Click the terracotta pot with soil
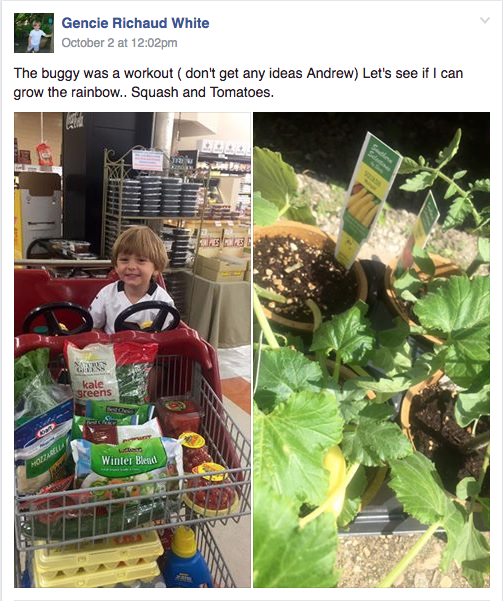This screenshot has height=601, width=503. coord(307,274)
